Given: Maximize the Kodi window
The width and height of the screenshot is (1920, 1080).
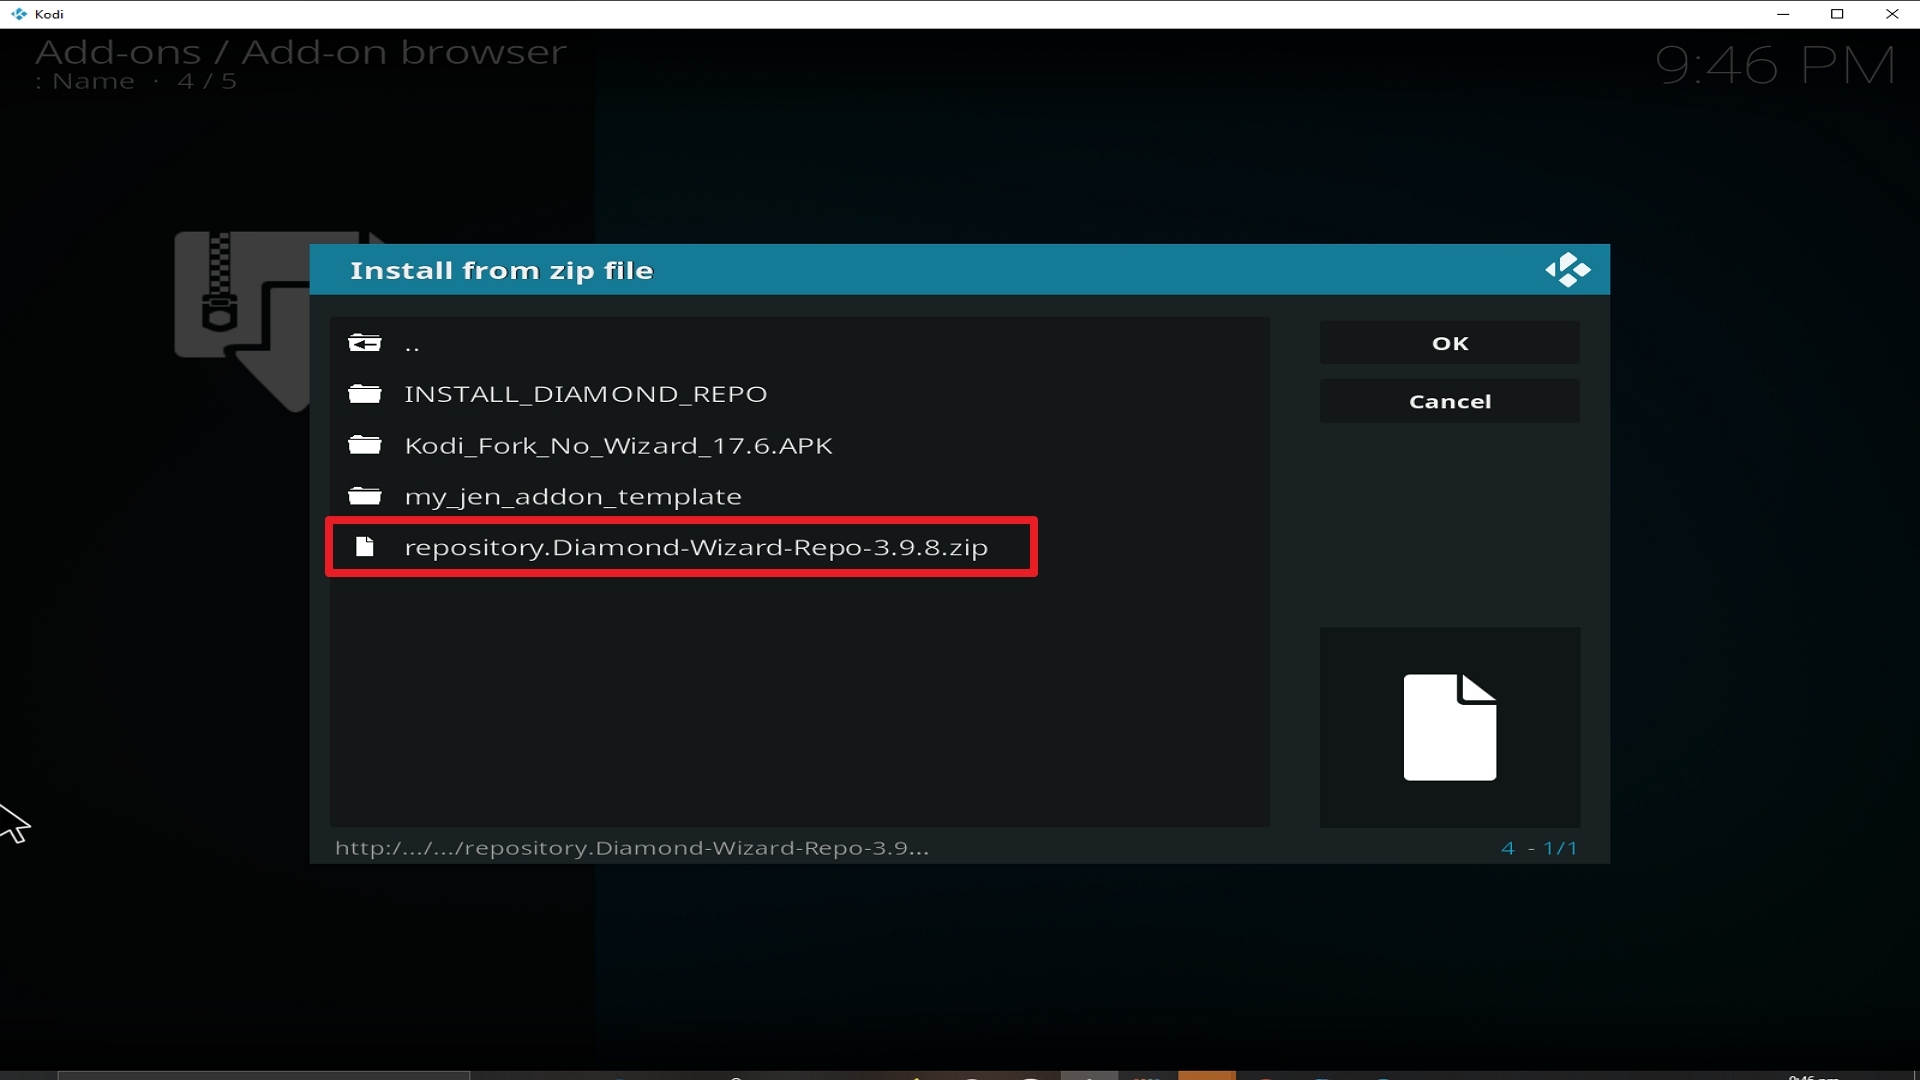Looking at the screenshot, I should [x=1837, y=14].
